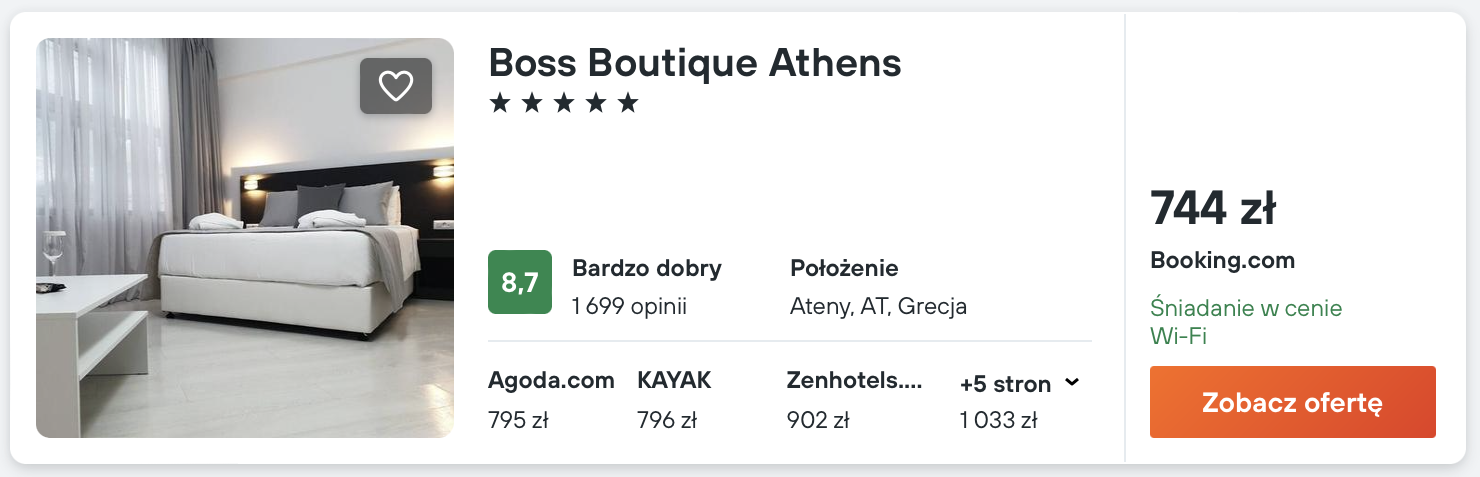Click the "Bardzo dobry" rating label
This screenshot has height=477, width=1480.
point(646,268)
